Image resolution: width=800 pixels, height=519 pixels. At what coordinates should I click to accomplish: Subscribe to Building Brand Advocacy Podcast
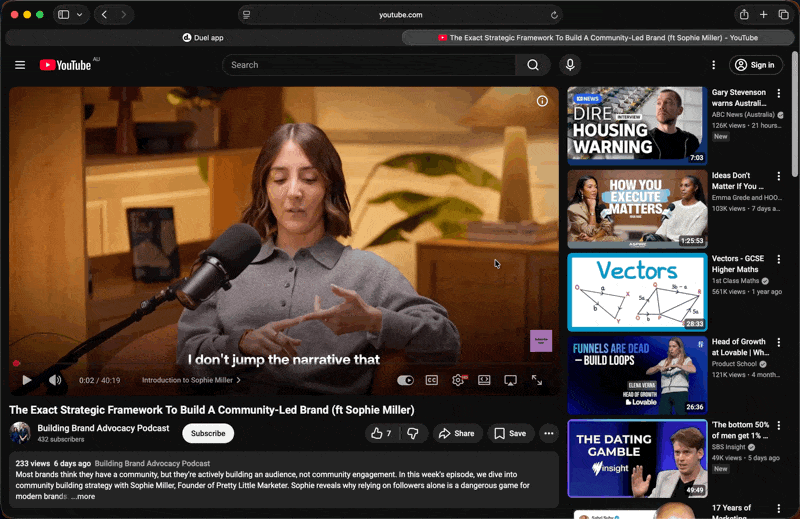click(208, 433)
